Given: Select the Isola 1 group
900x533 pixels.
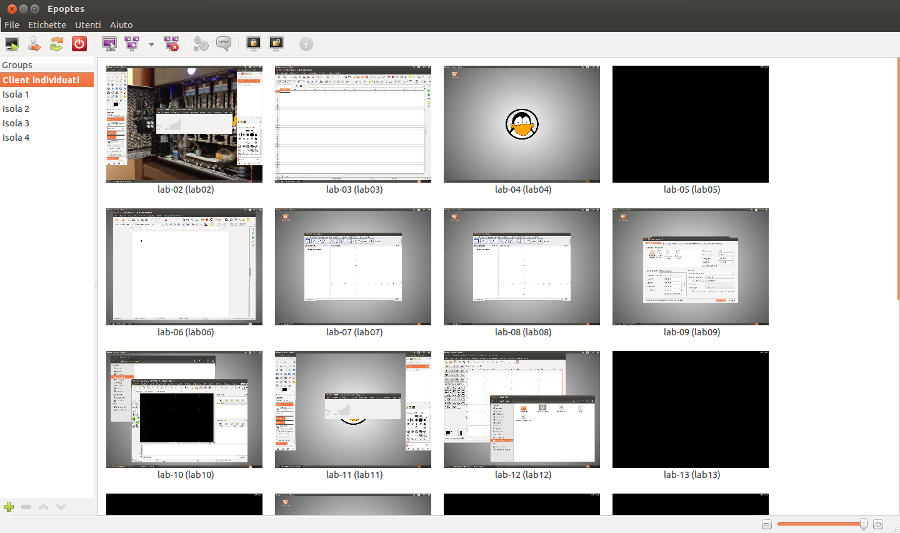Looking at the screenshot, I should [16, 94].
